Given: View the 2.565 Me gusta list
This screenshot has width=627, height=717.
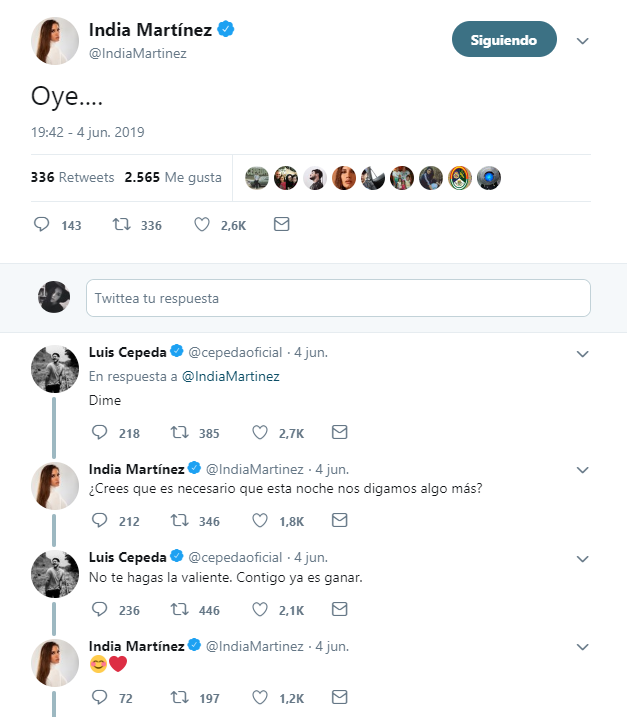Looking at the screenshot, I should (172, 177).
